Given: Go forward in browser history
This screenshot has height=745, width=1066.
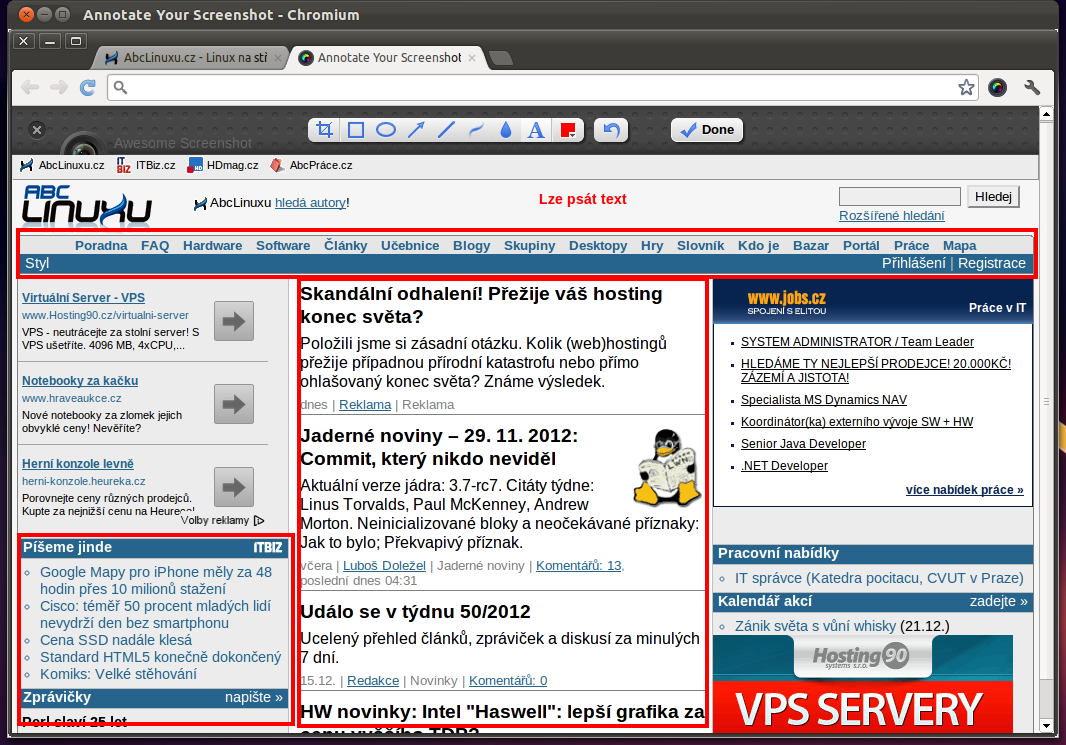Looking at the screenshot, I should (x=59, y=87).
